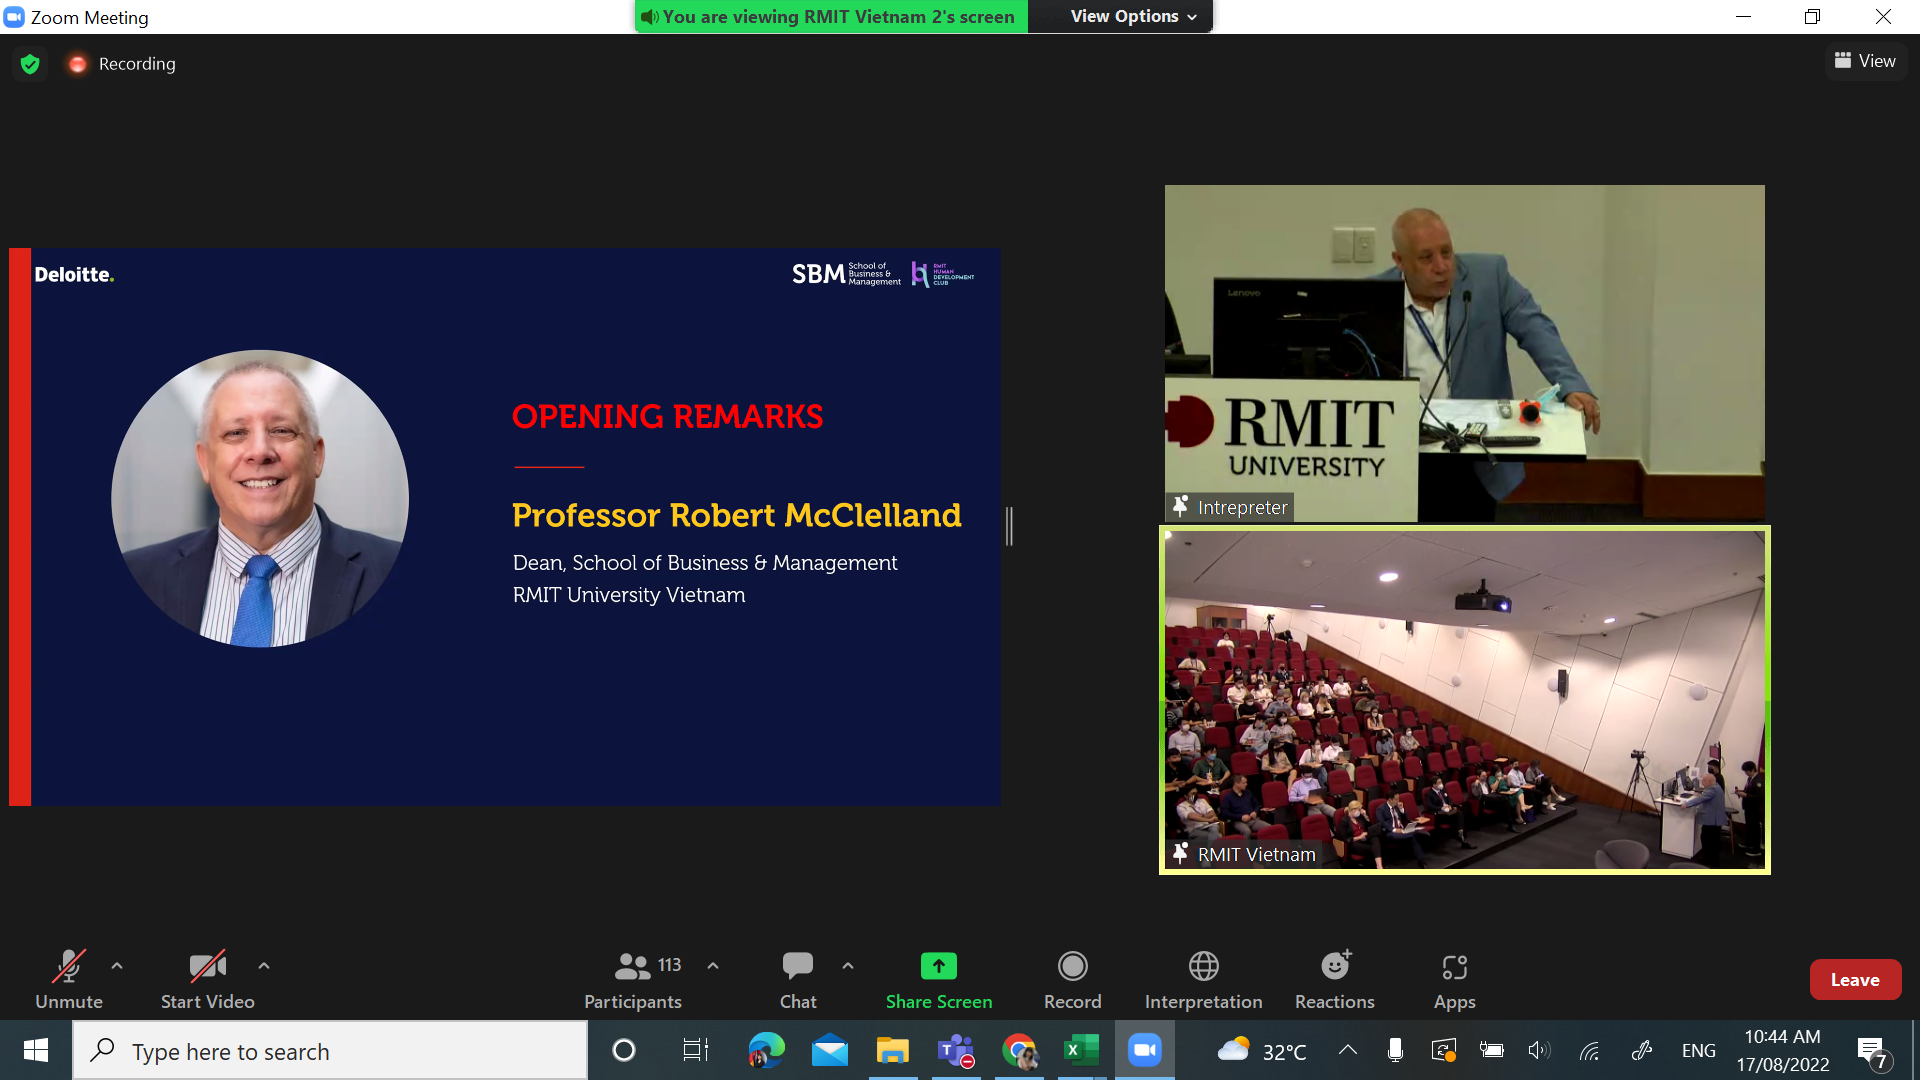This screenshot has width=1920, height=1080.
Task: Leave the meeting
Action: (1855, 980)
